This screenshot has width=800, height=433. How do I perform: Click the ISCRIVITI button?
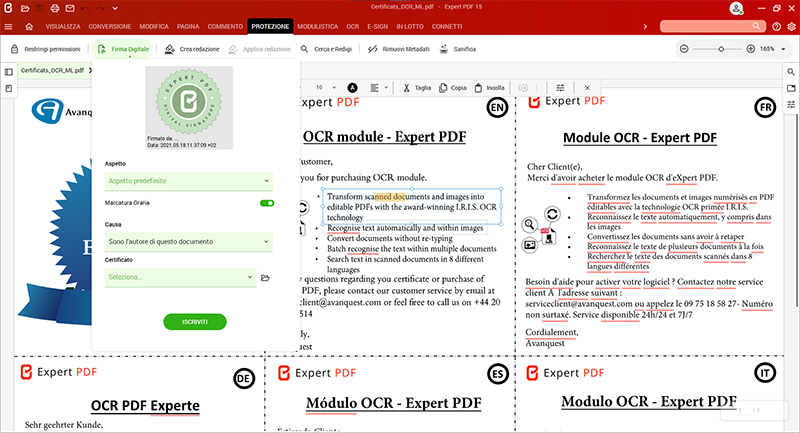(195, 322)
